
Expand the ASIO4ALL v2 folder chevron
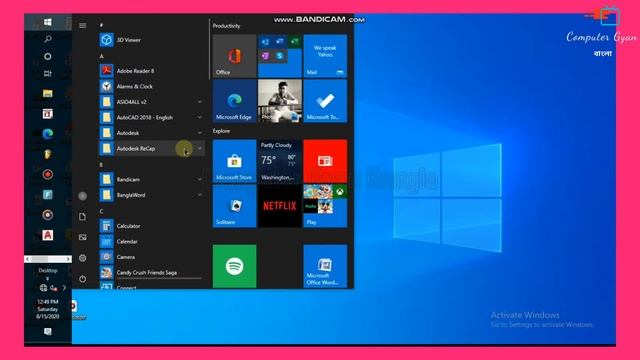tap(200, 102)
